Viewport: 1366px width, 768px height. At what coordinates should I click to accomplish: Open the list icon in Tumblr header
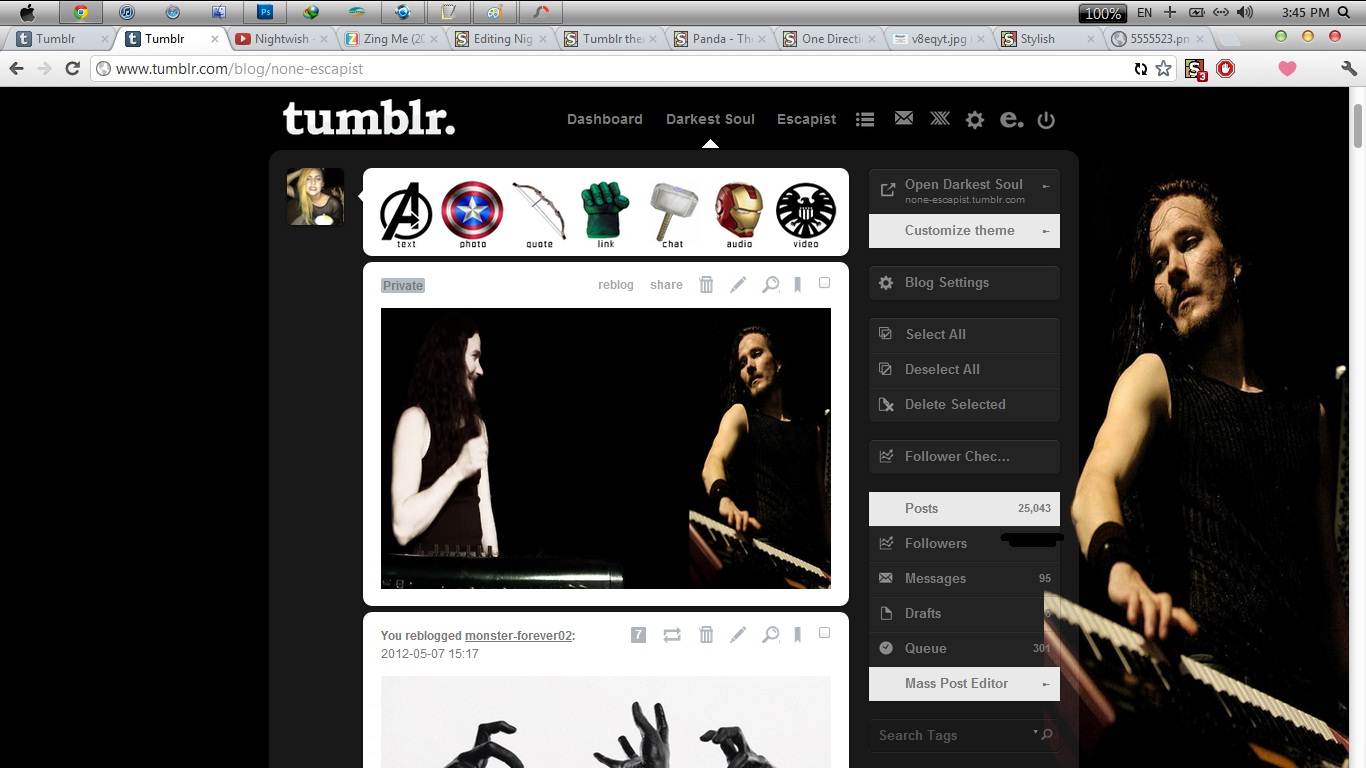pyautogui.click(x=866, y=119)
